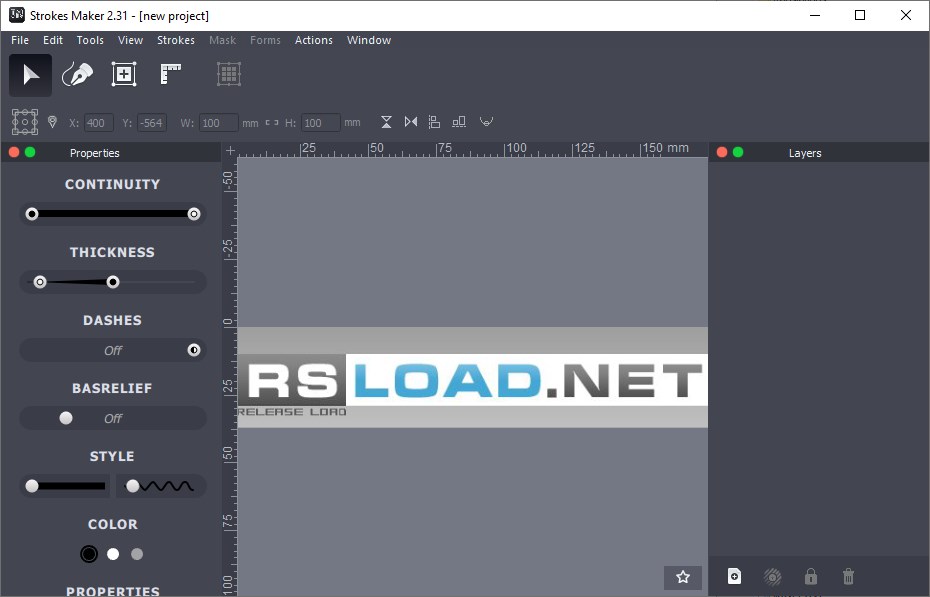930x597 pixels.
Task: Lock the selected layer
Action: coord(811,576)
